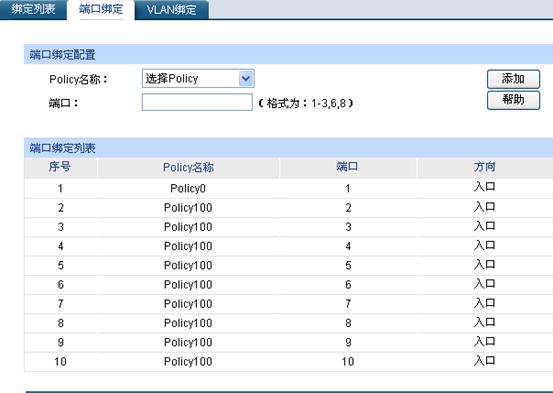Open the VLAN绑定 tab
Viewport: 553px width, 393px height.
coord(171,10)
